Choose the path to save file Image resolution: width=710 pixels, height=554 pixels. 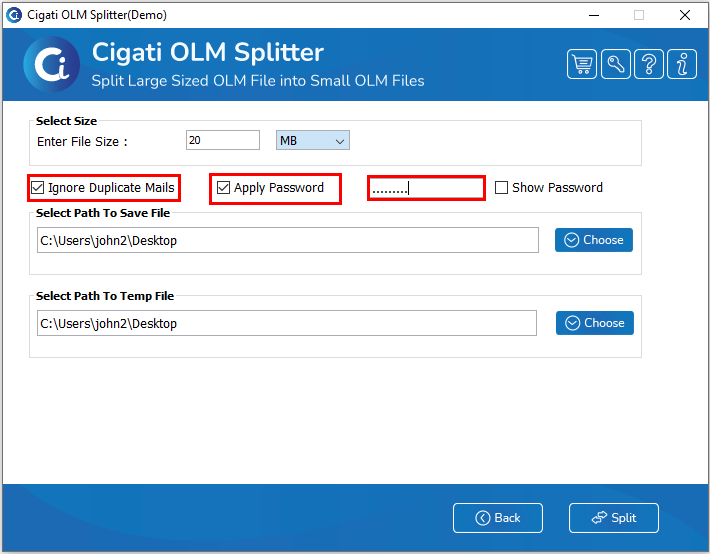tap(594, 240)
